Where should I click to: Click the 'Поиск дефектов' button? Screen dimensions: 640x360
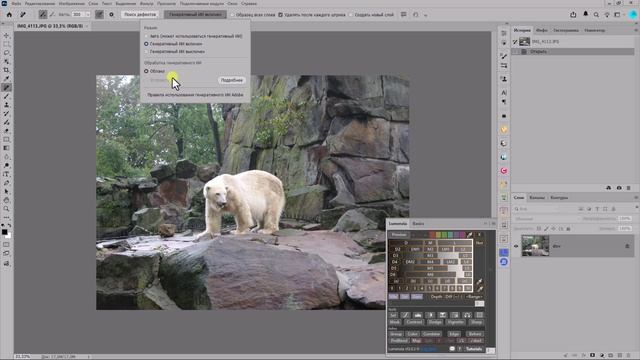(140, 14)
